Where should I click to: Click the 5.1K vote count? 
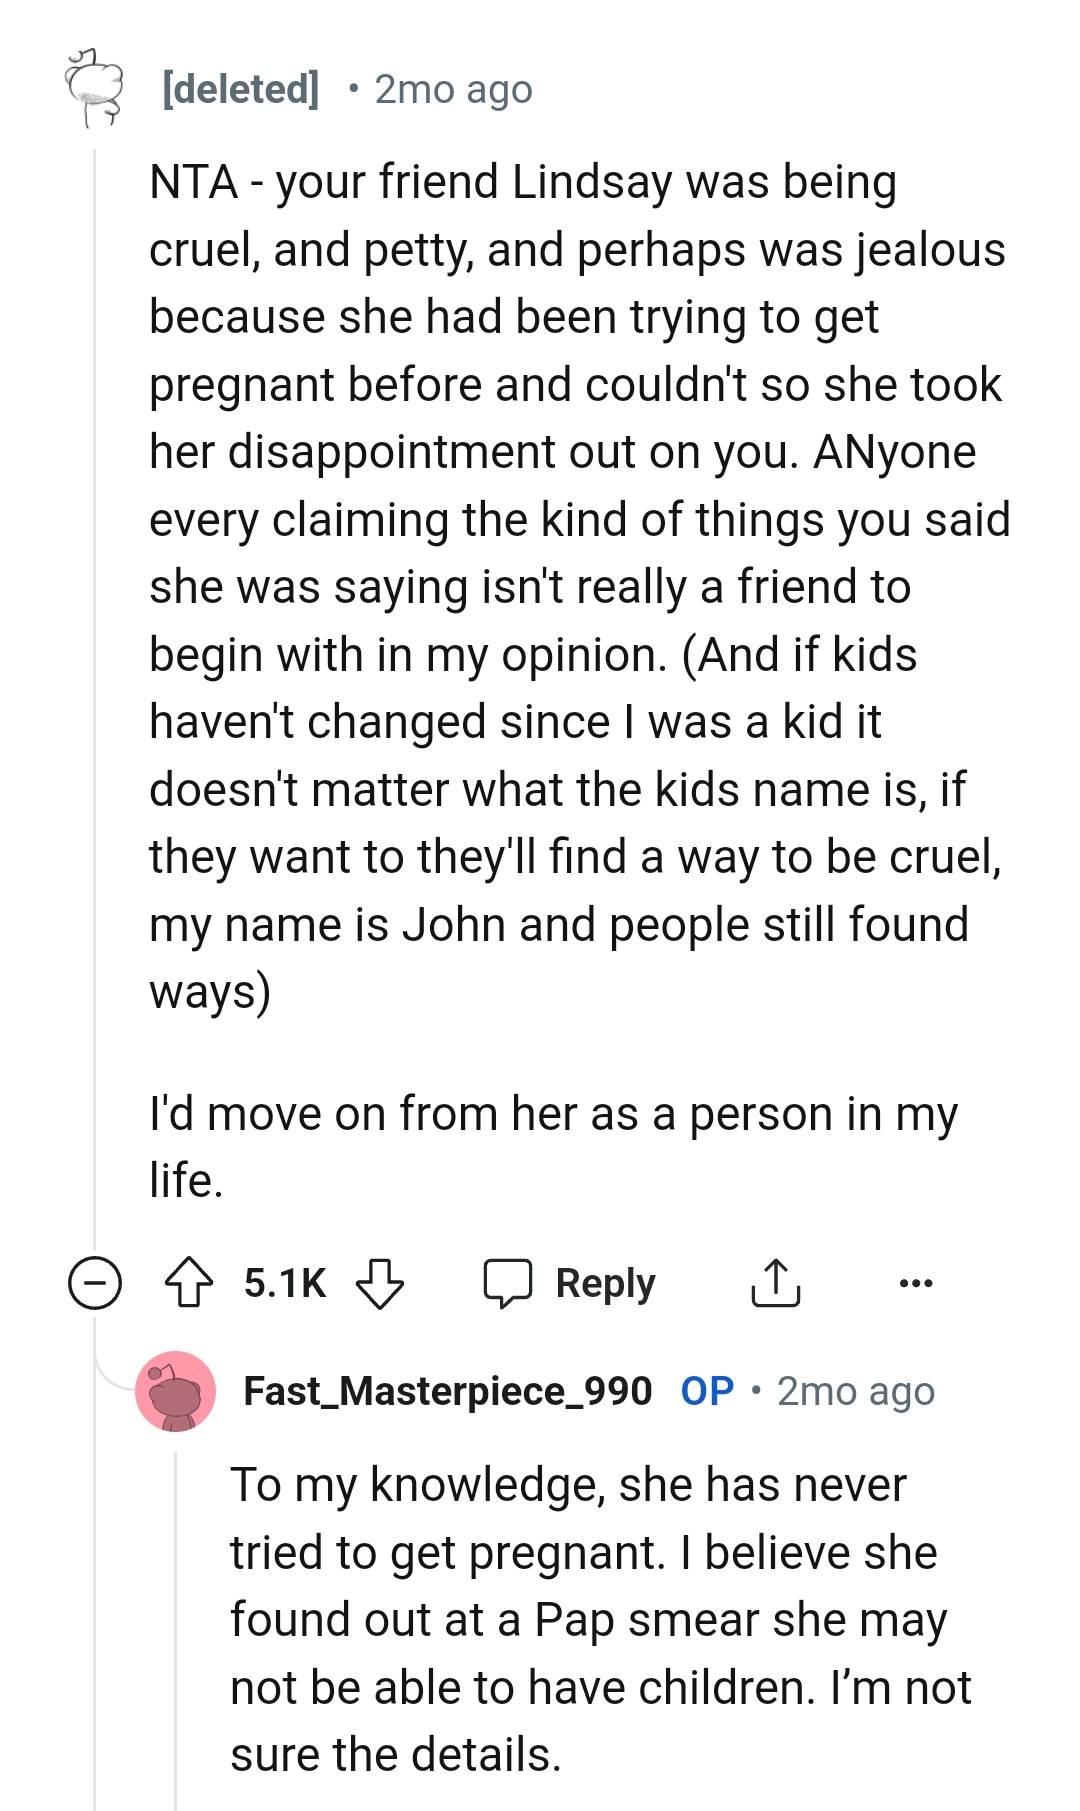tap(283, 1283)
